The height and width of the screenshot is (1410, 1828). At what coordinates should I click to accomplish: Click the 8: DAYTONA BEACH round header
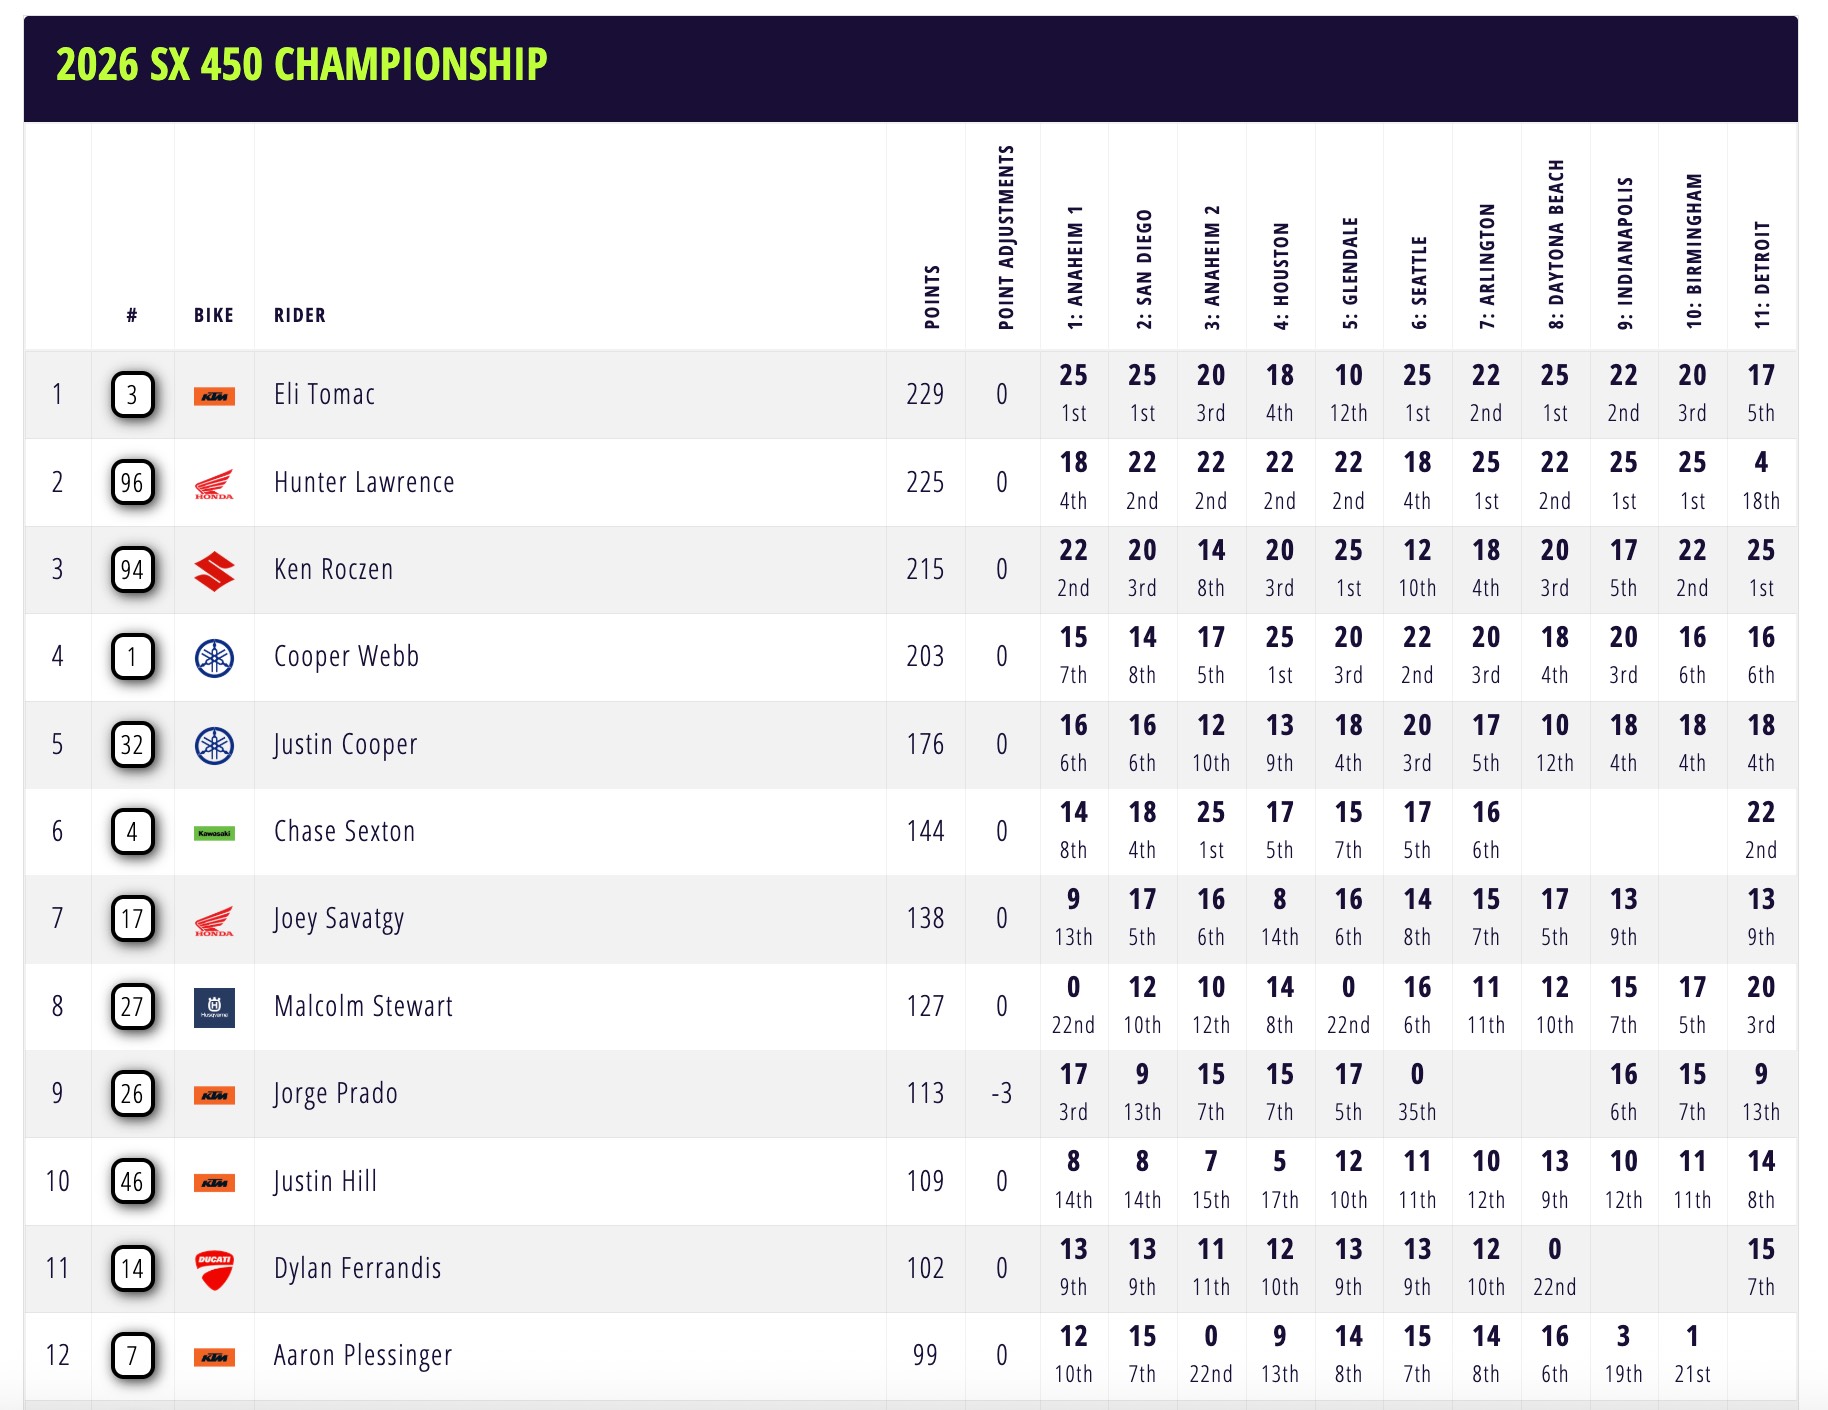point(1556,245)
